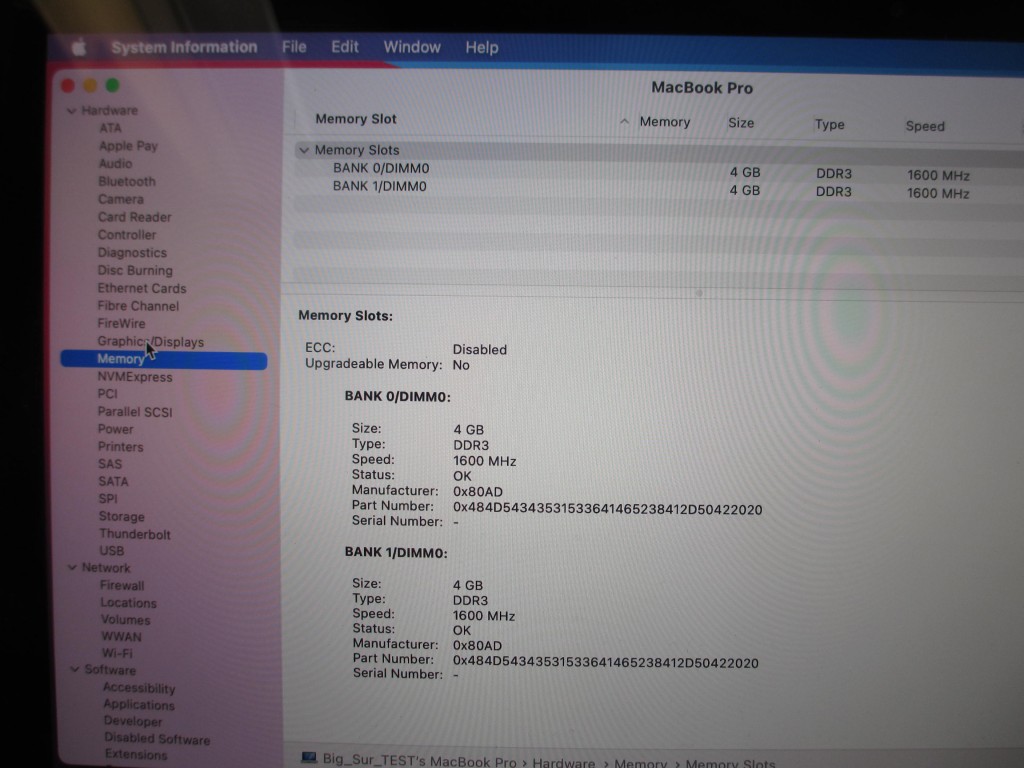Select Graphics/Displays in the sidebar
The height and width of the screenshot is (768, 1024).
[x=150, y=342]
